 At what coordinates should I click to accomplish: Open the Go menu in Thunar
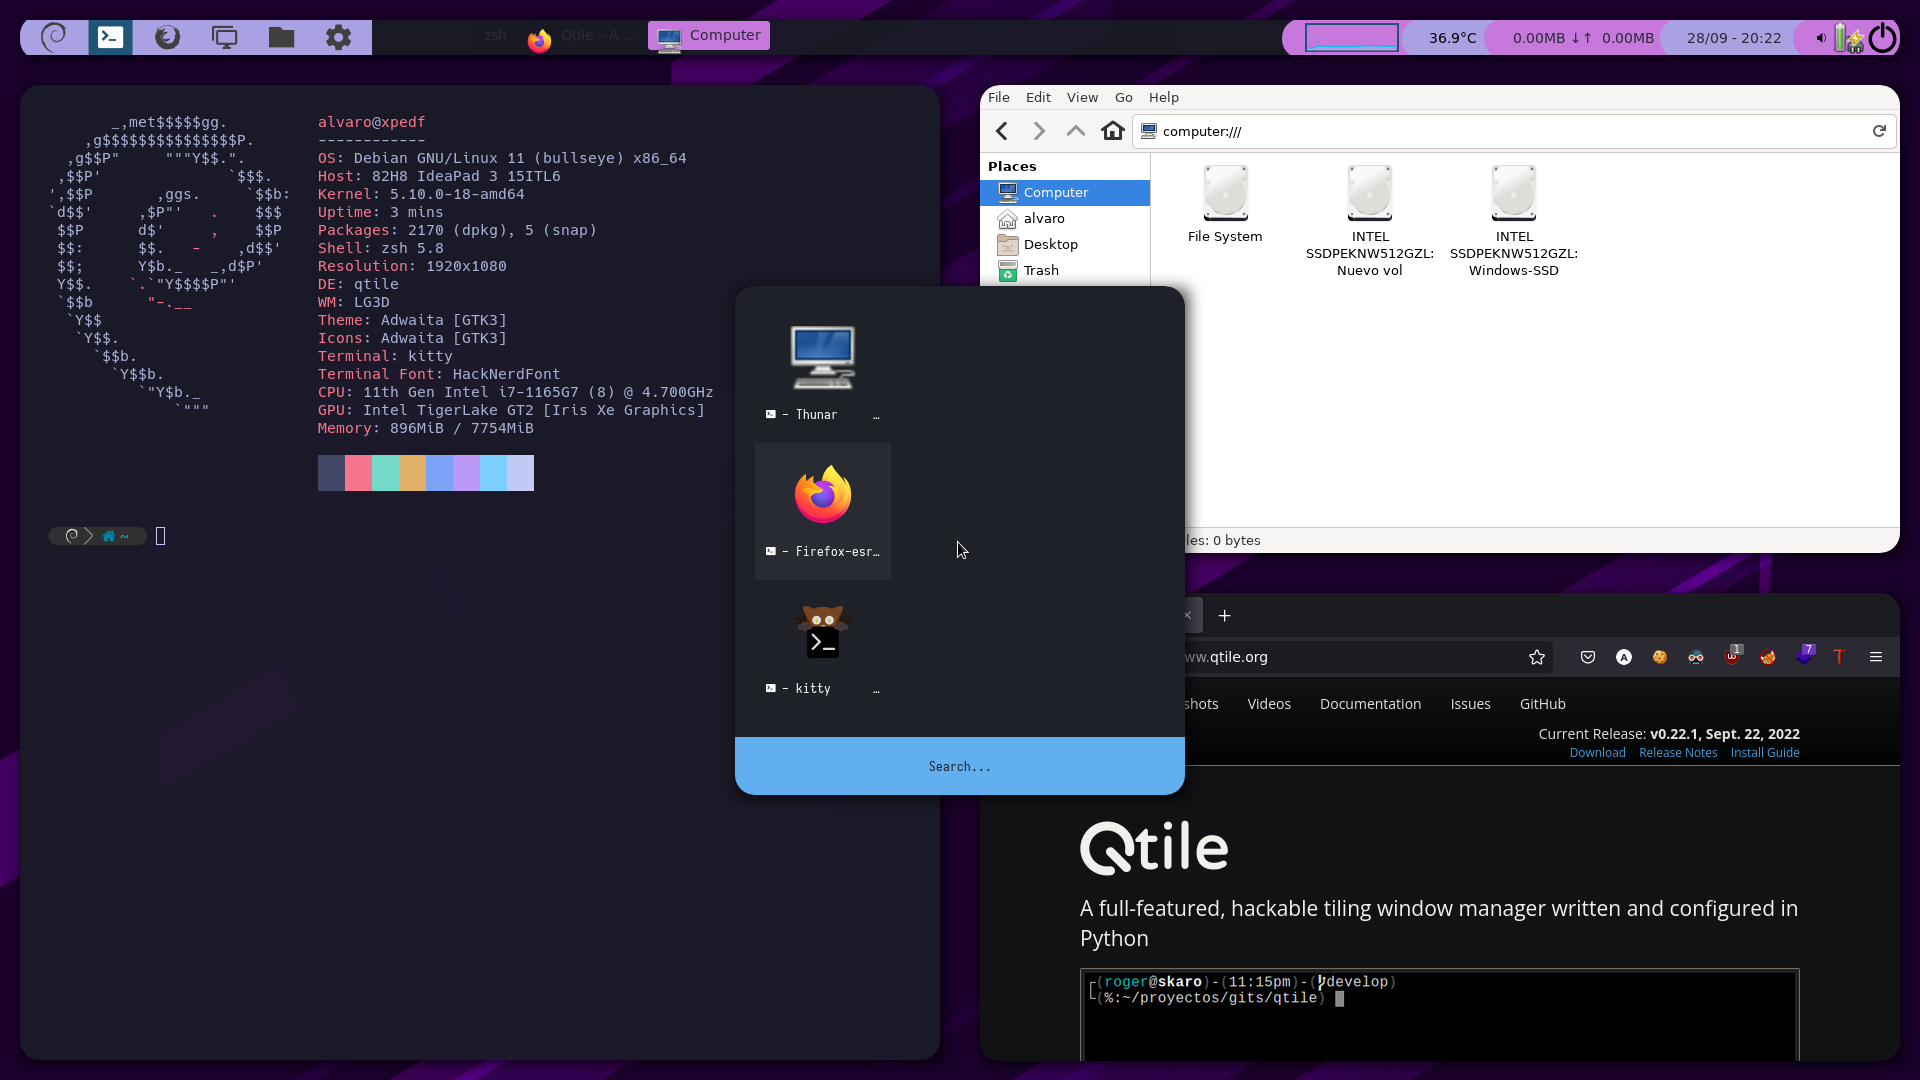(1123, 97)
